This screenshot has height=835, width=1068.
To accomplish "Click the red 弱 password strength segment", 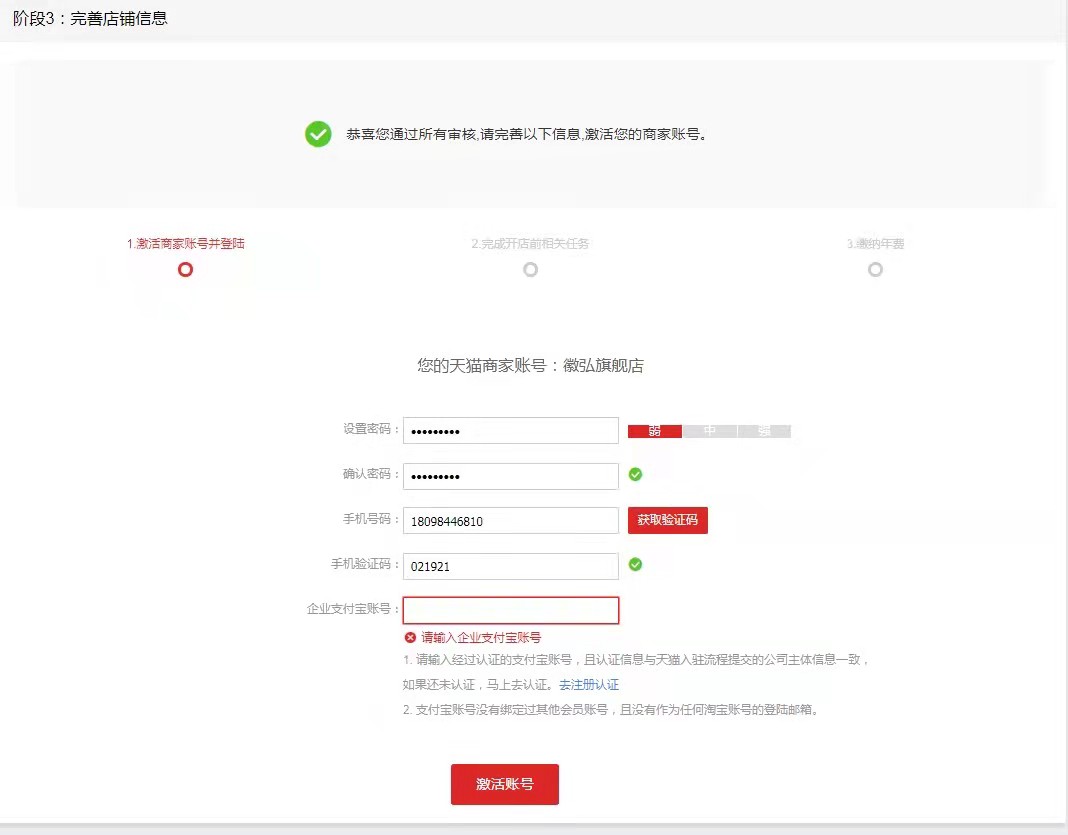I will (655, 431).
